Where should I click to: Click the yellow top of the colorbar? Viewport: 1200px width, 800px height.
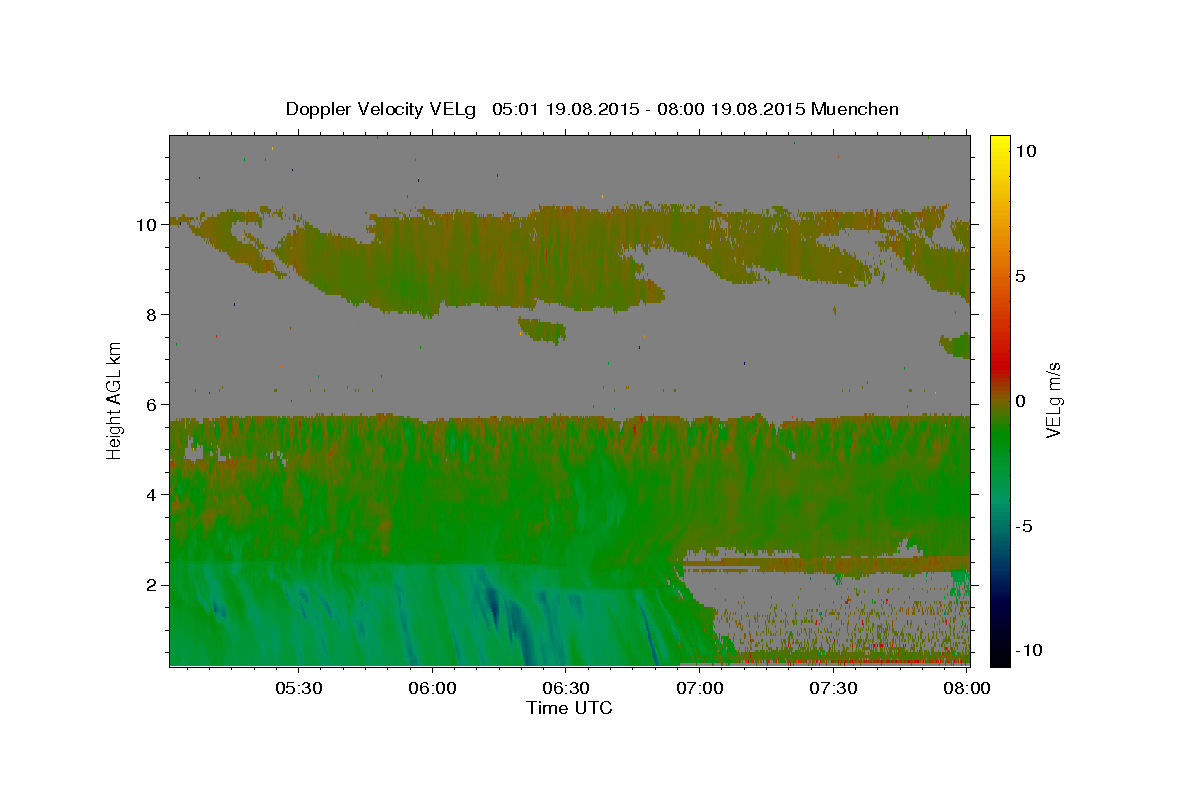point(999,142)
